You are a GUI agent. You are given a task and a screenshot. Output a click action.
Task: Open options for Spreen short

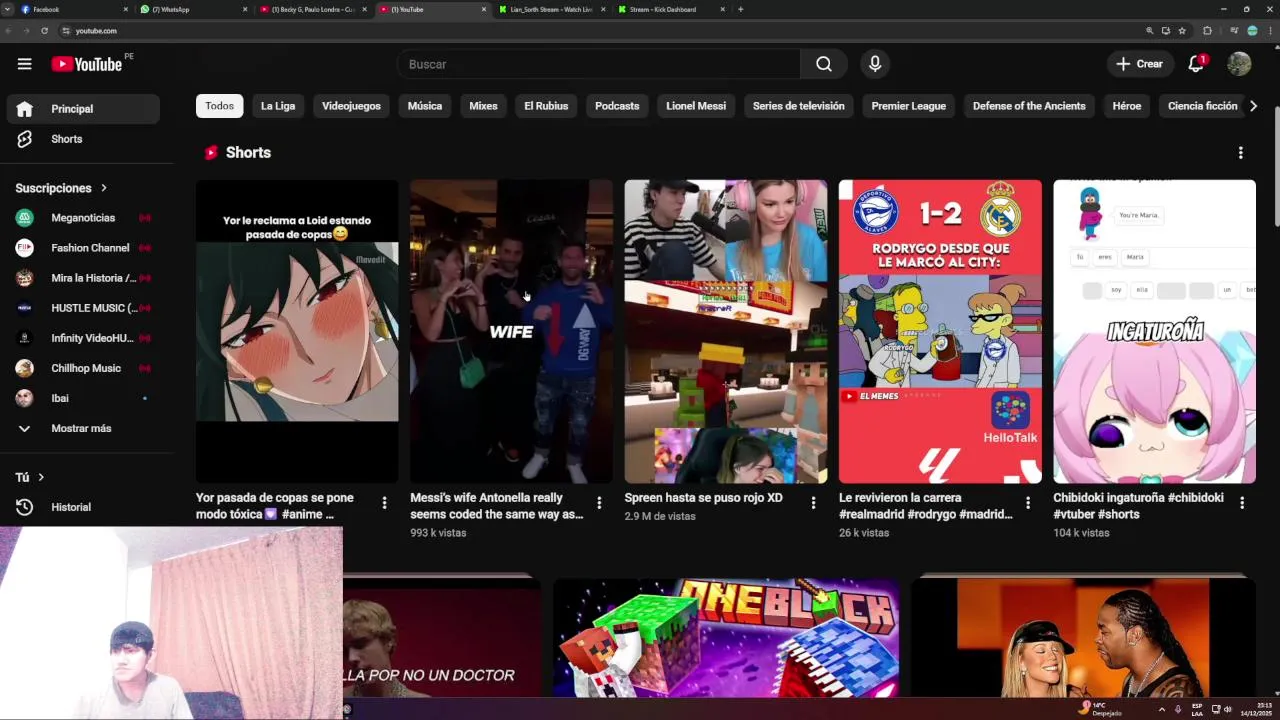click(813, 503)
